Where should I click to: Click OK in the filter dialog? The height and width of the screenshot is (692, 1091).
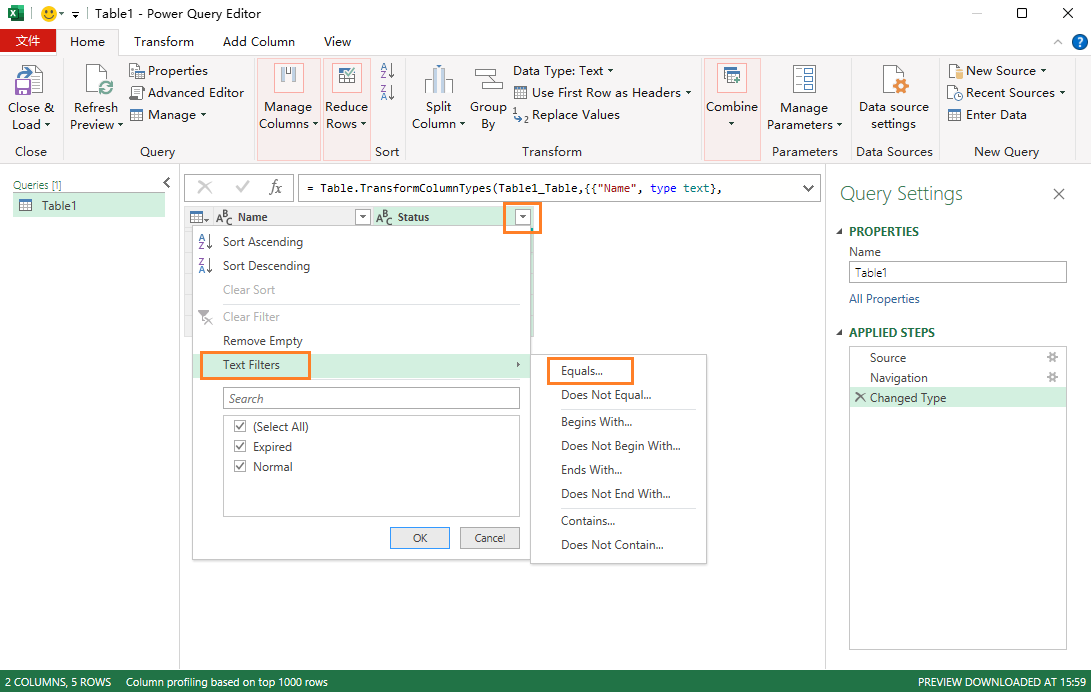tap(419, 537)
